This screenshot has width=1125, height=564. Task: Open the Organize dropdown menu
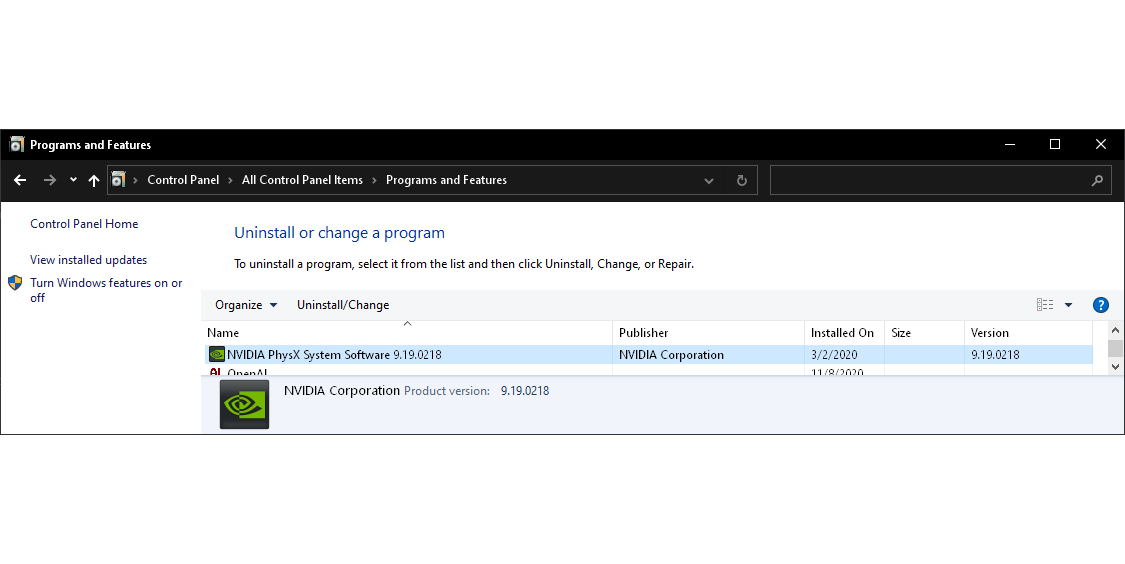(x=246, y=305)
